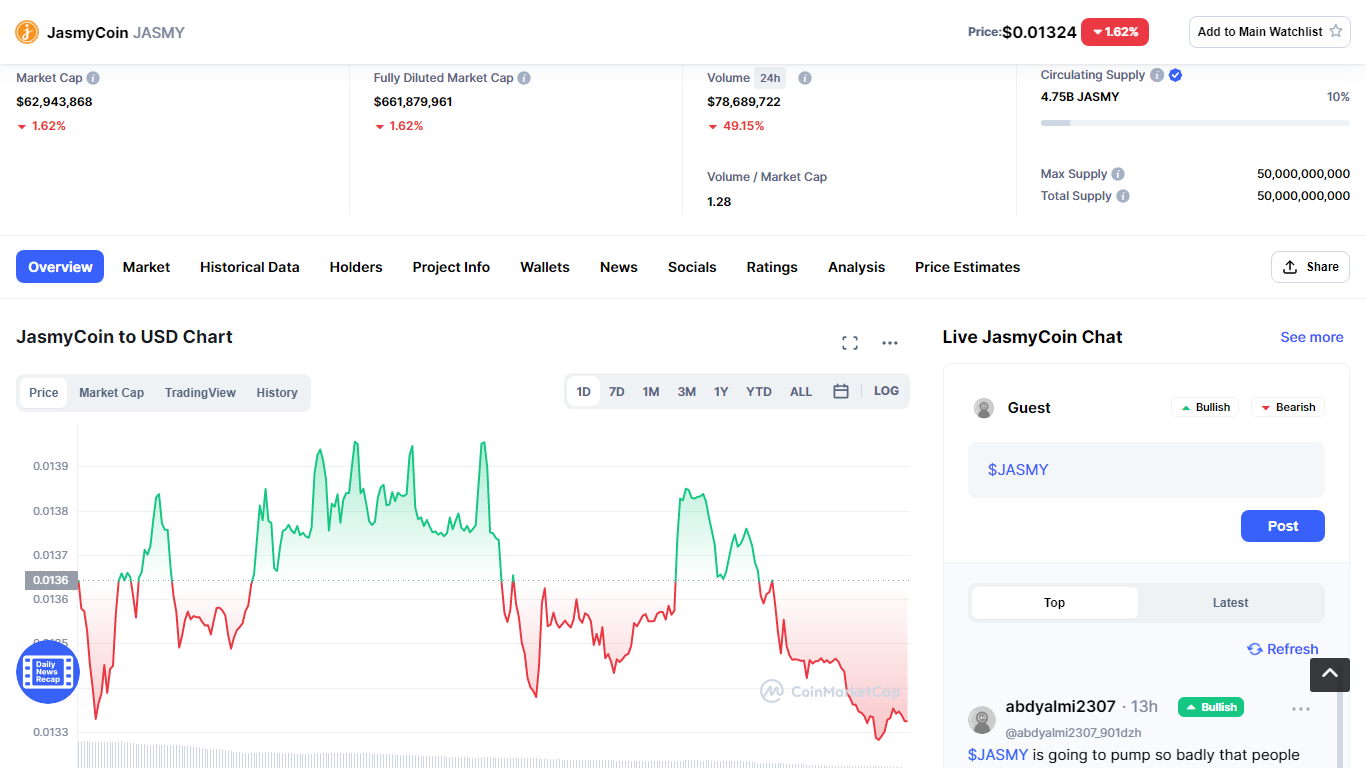Open the Holders tab
This screenshot has width=1366, height=768.
[x=356, y=267]
